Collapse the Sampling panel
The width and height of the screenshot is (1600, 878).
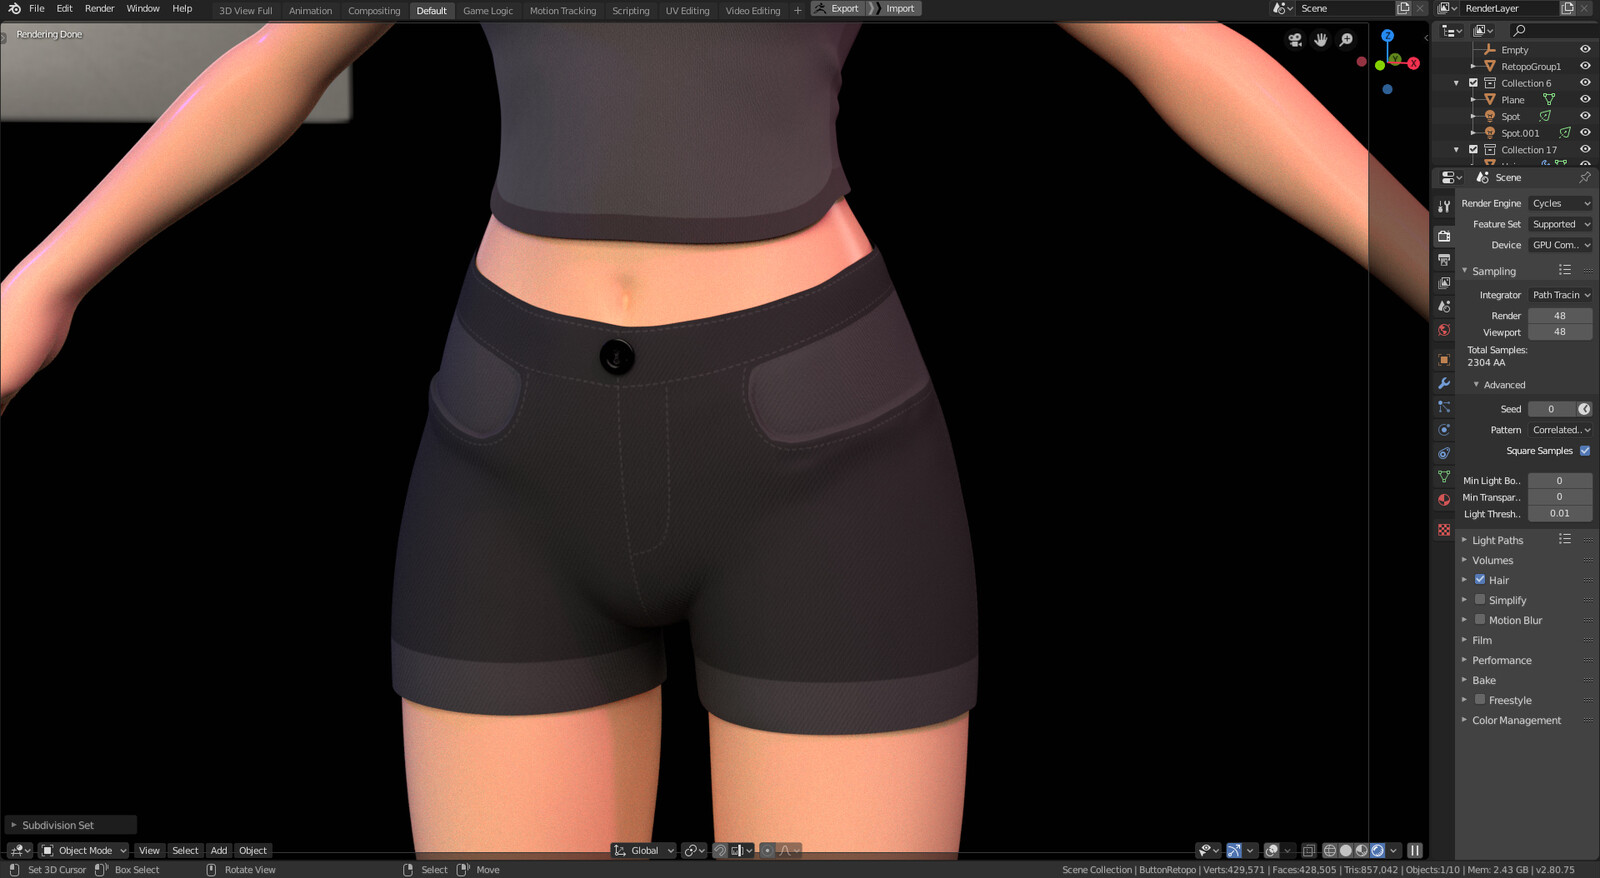click(x=1494, y=271)
